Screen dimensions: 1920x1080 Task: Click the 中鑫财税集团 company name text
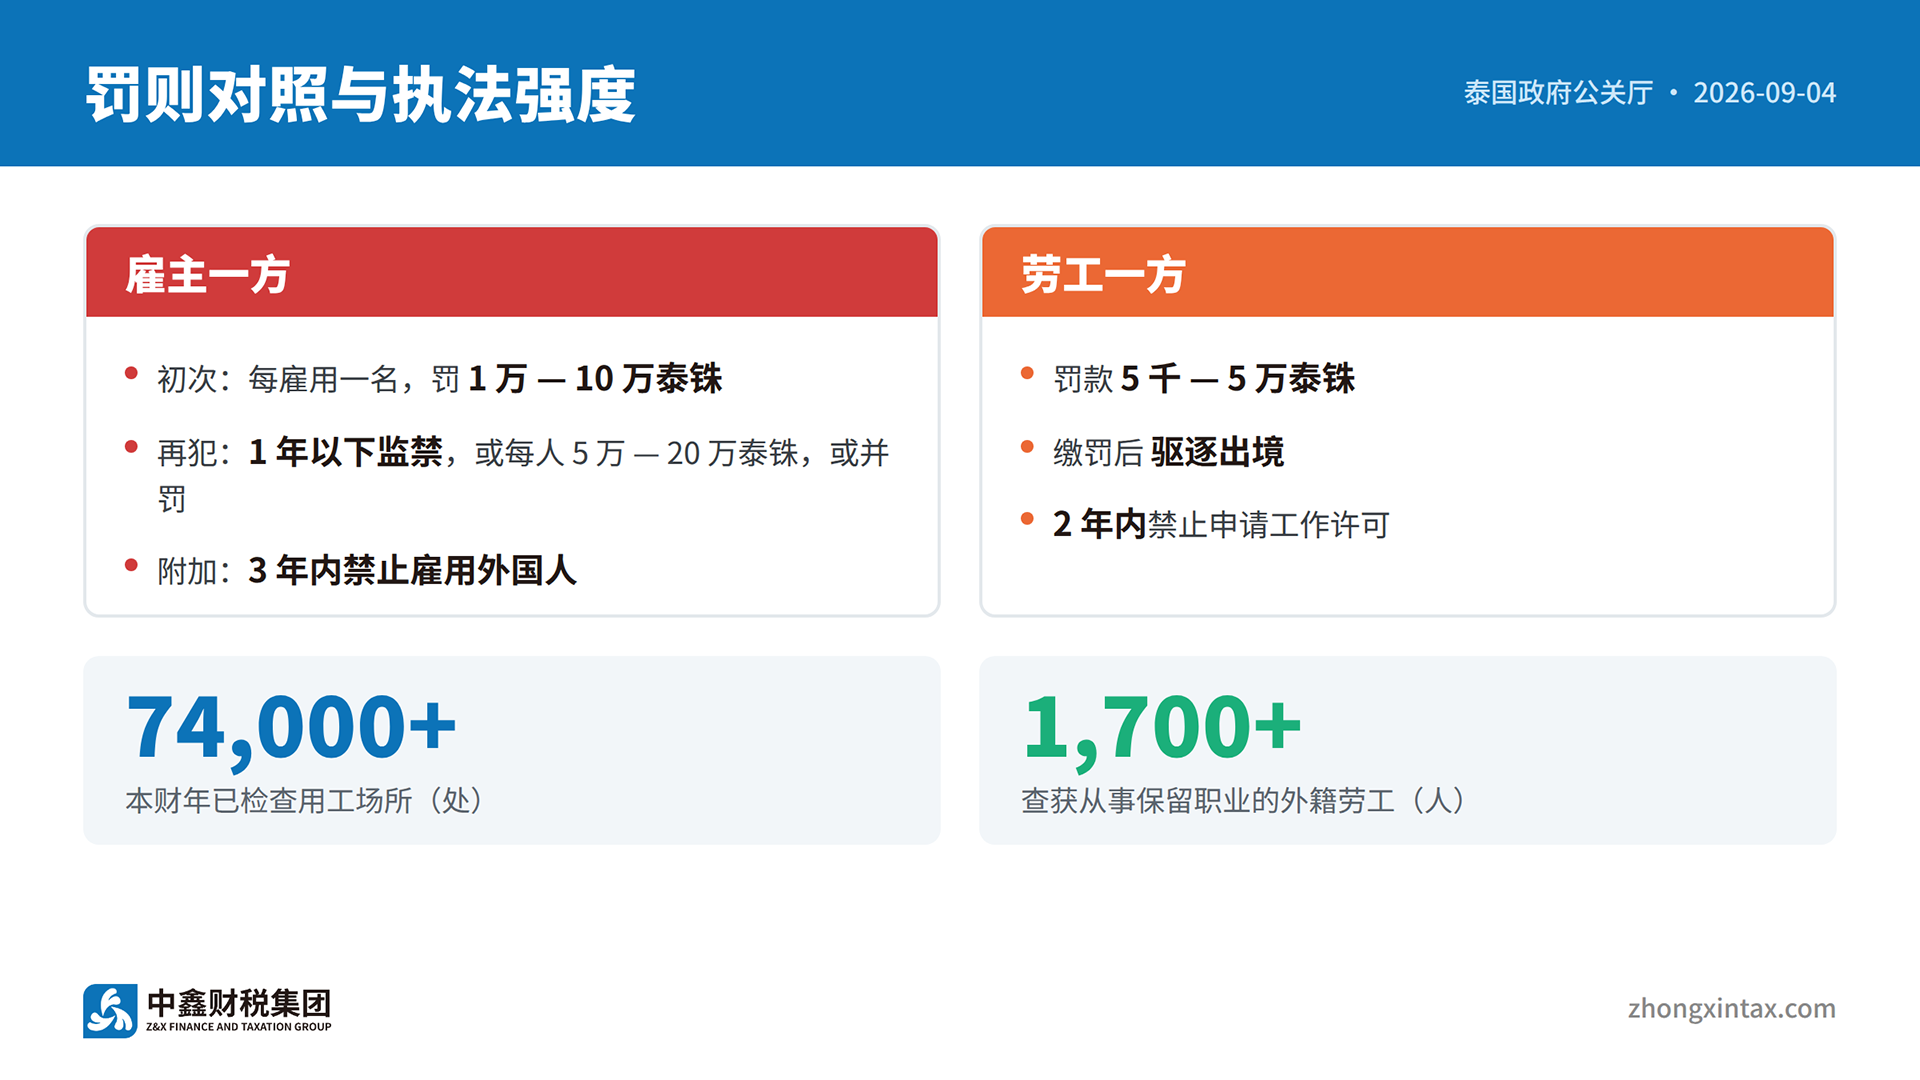(239, 1003)
